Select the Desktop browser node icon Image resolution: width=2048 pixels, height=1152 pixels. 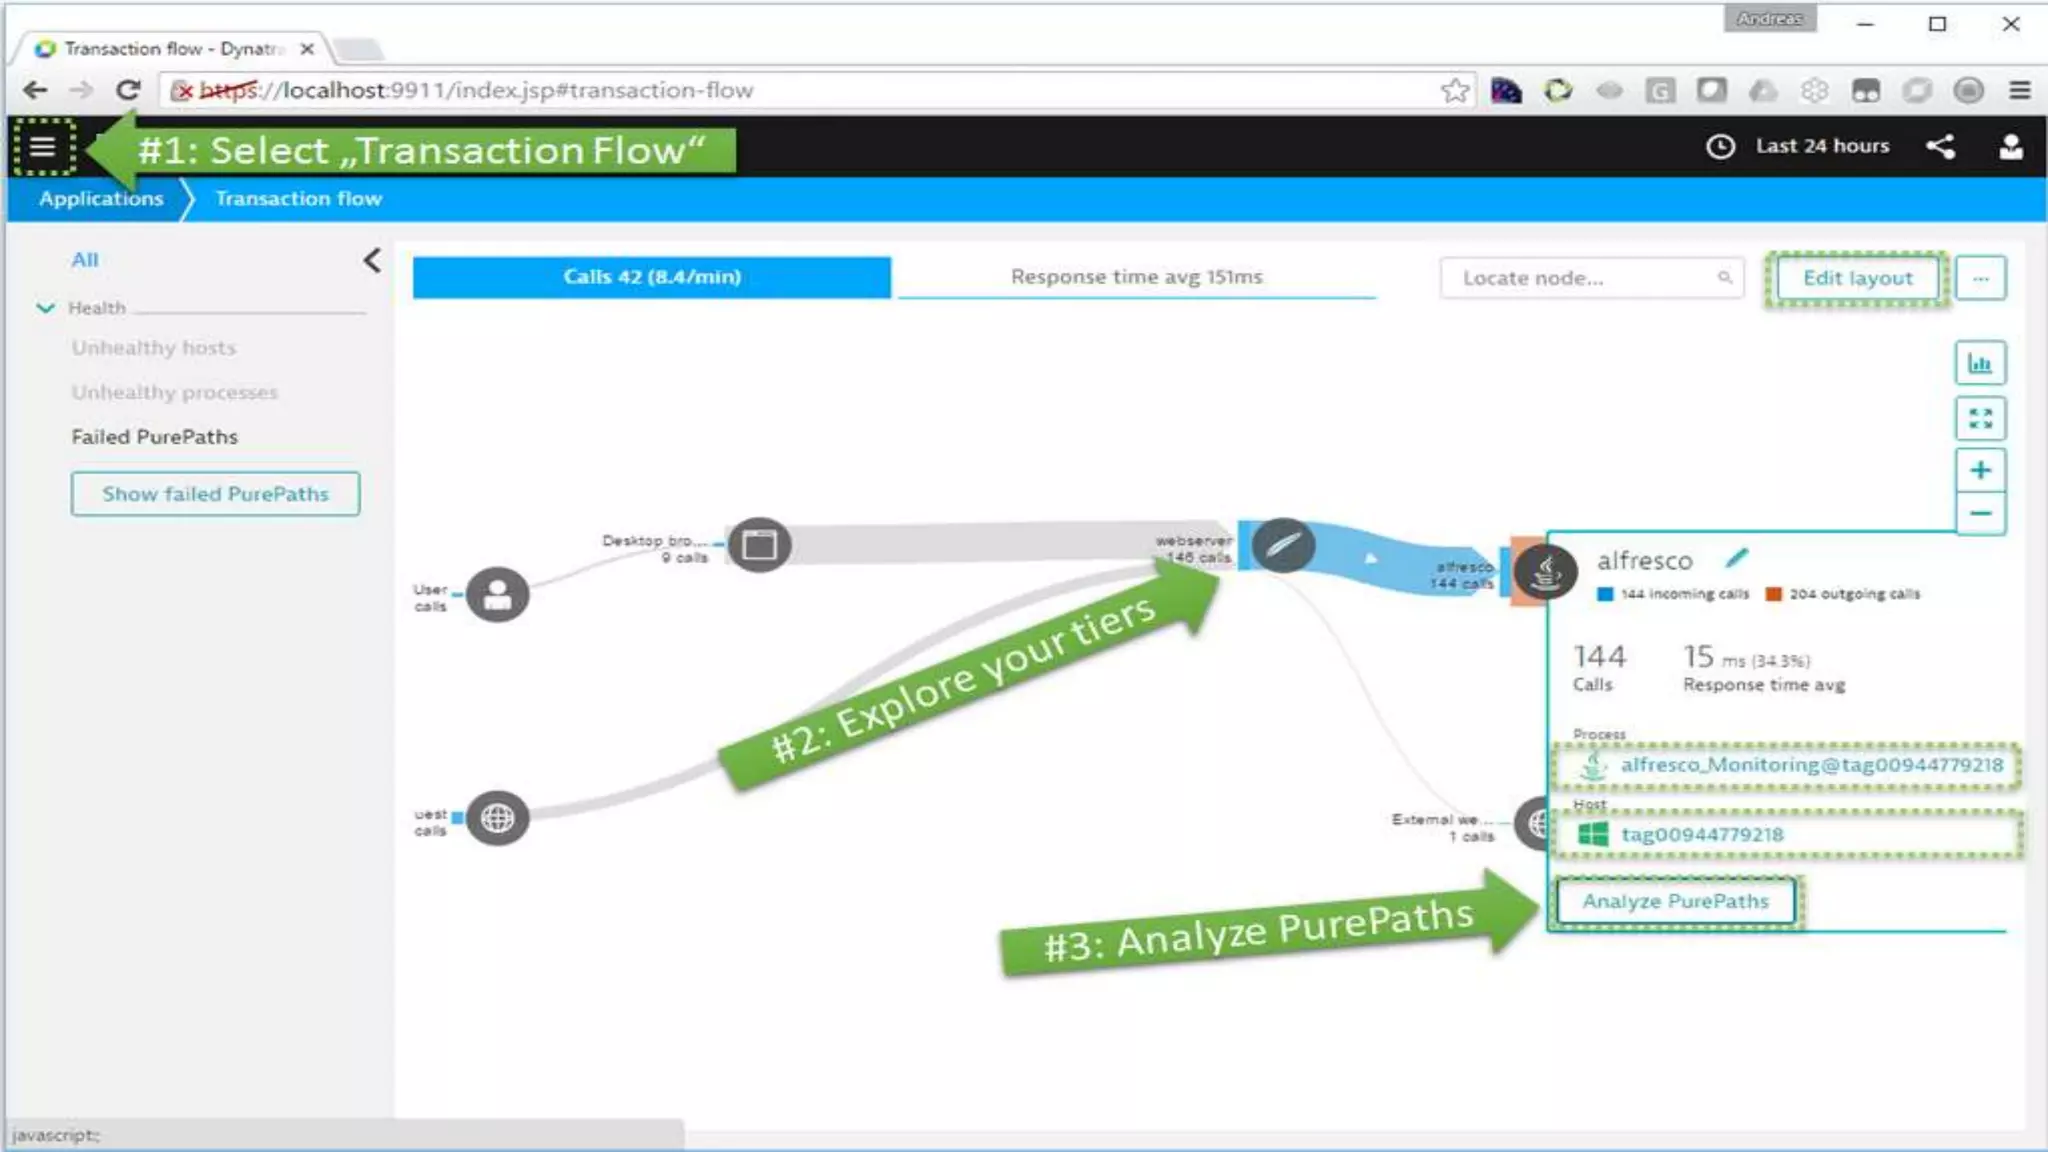pyautogui.click(x=759, y=545)
